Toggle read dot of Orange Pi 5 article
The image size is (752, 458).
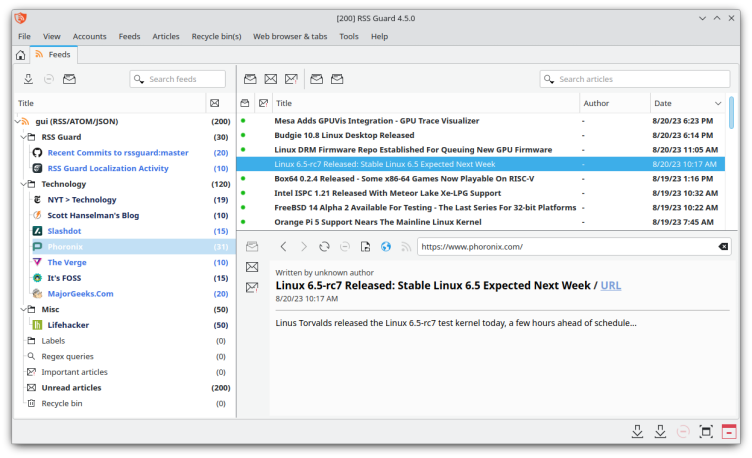point(243,222)
